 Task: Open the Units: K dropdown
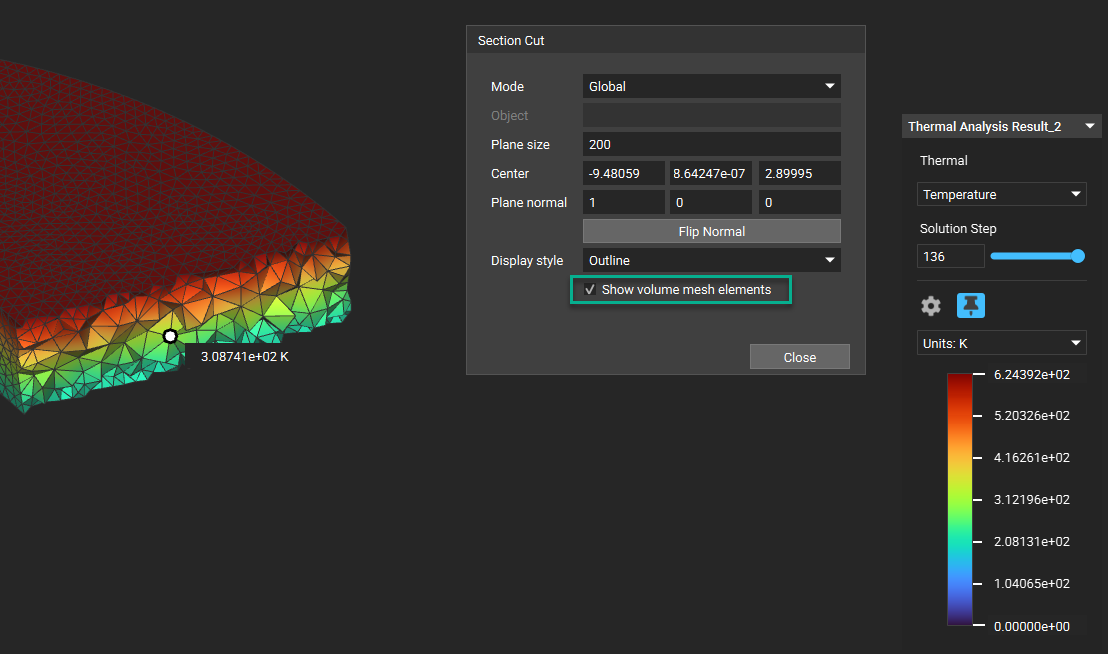pos(1001,343)
